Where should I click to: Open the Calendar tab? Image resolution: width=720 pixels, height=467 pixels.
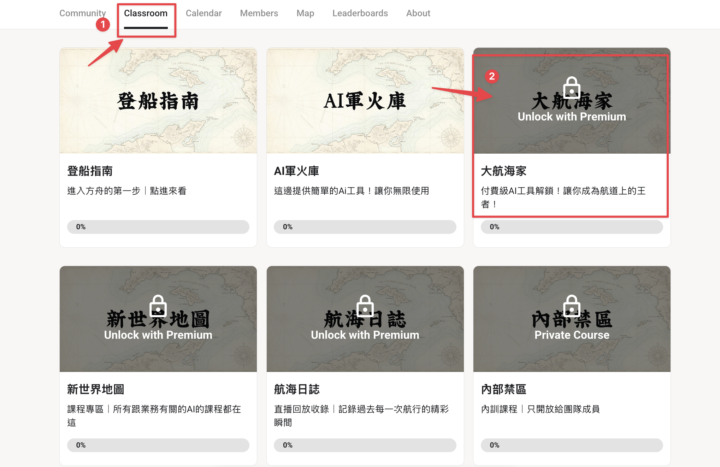(203, 13)
